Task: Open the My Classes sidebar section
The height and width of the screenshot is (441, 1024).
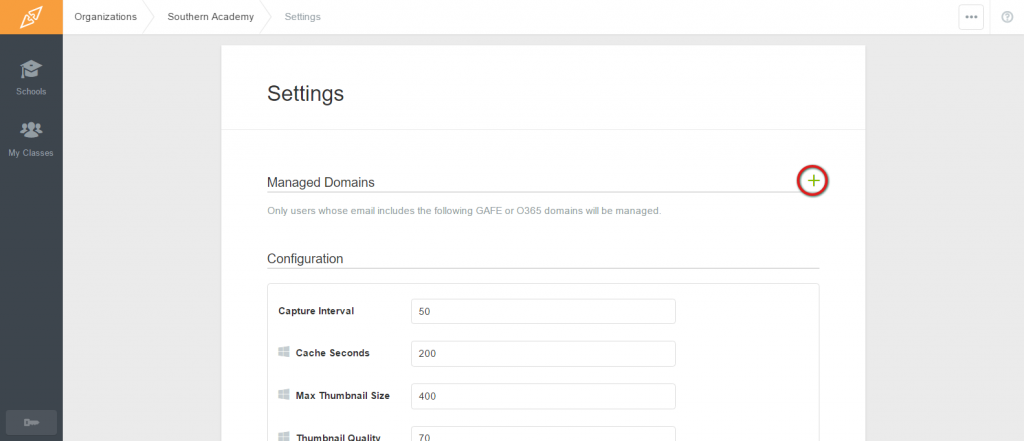Action: [31, 139]
